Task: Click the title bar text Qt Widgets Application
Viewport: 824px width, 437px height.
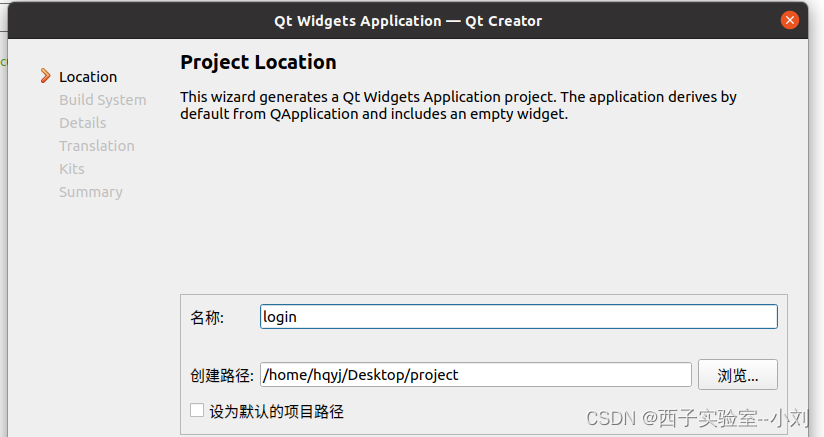Action: (x=358, y=21)
